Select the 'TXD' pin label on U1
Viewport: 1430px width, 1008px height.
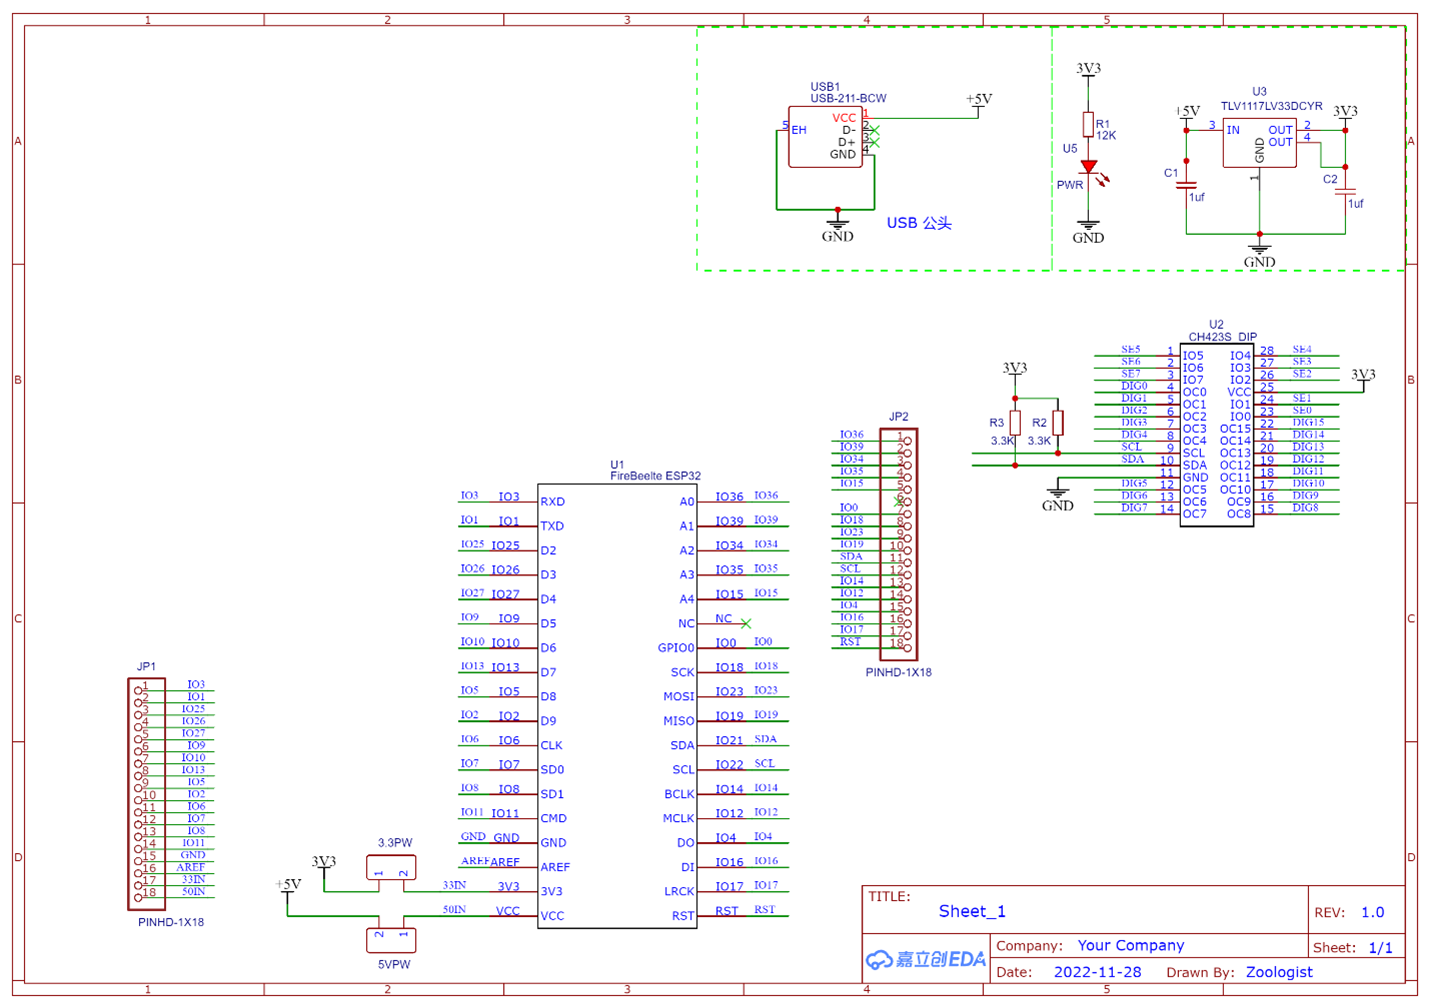click(x=552, y=526)
